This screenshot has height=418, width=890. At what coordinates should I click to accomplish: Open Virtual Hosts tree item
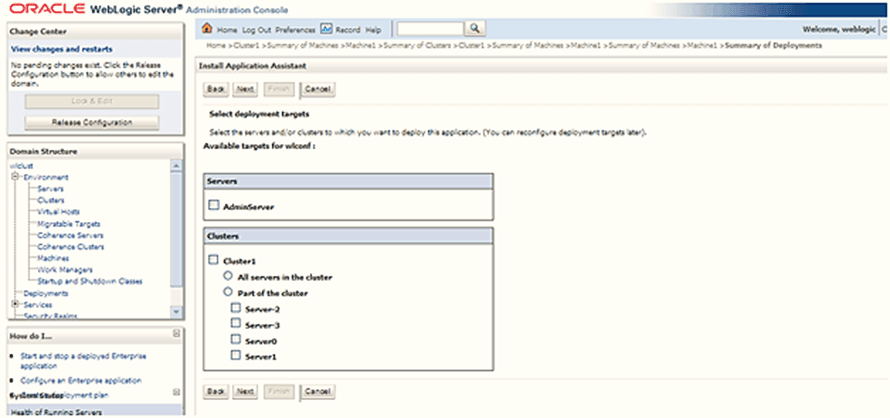(x=58, y=211)
